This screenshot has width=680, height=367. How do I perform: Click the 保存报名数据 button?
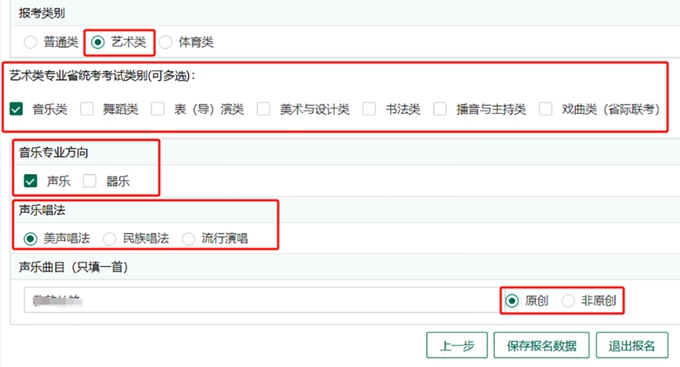[x=541, y=345]
